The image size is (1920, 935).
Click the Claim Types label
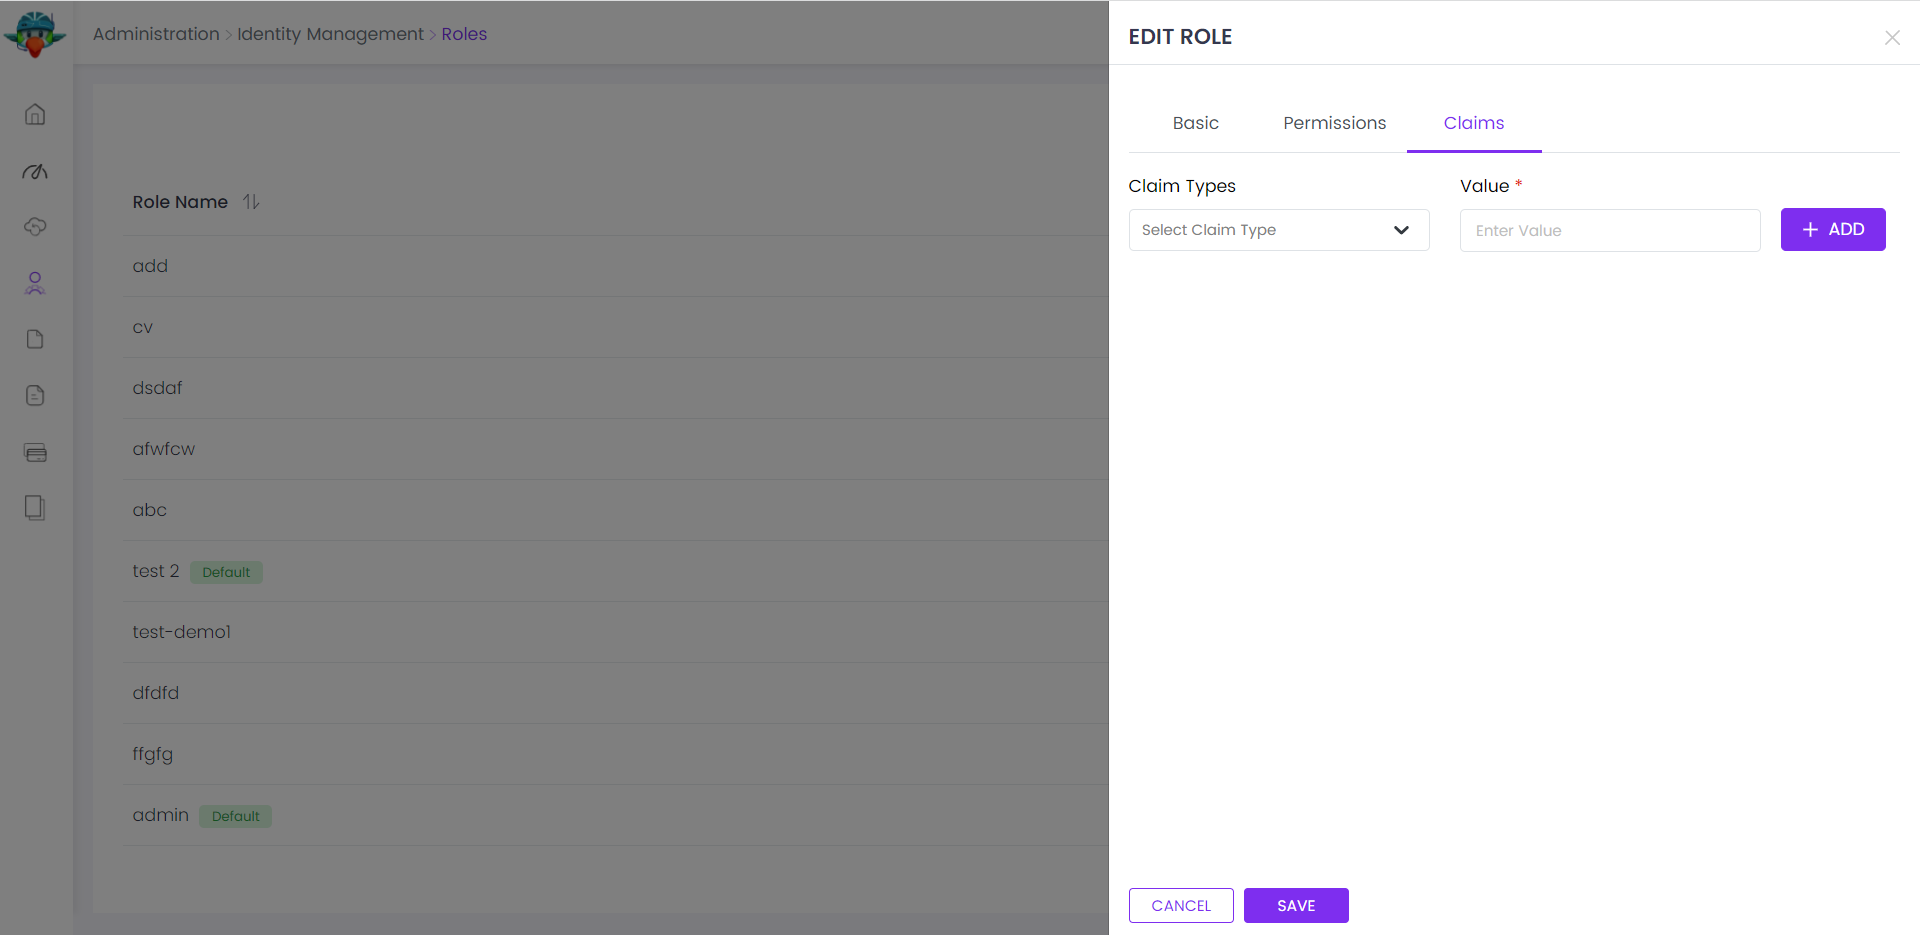1182,186
